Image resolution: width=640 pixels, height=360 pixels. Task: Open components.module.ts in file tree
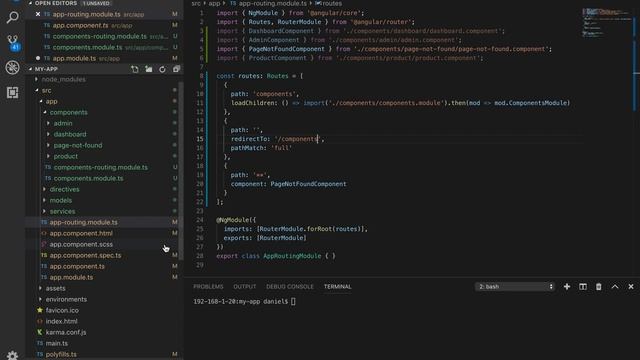point(88,178)
